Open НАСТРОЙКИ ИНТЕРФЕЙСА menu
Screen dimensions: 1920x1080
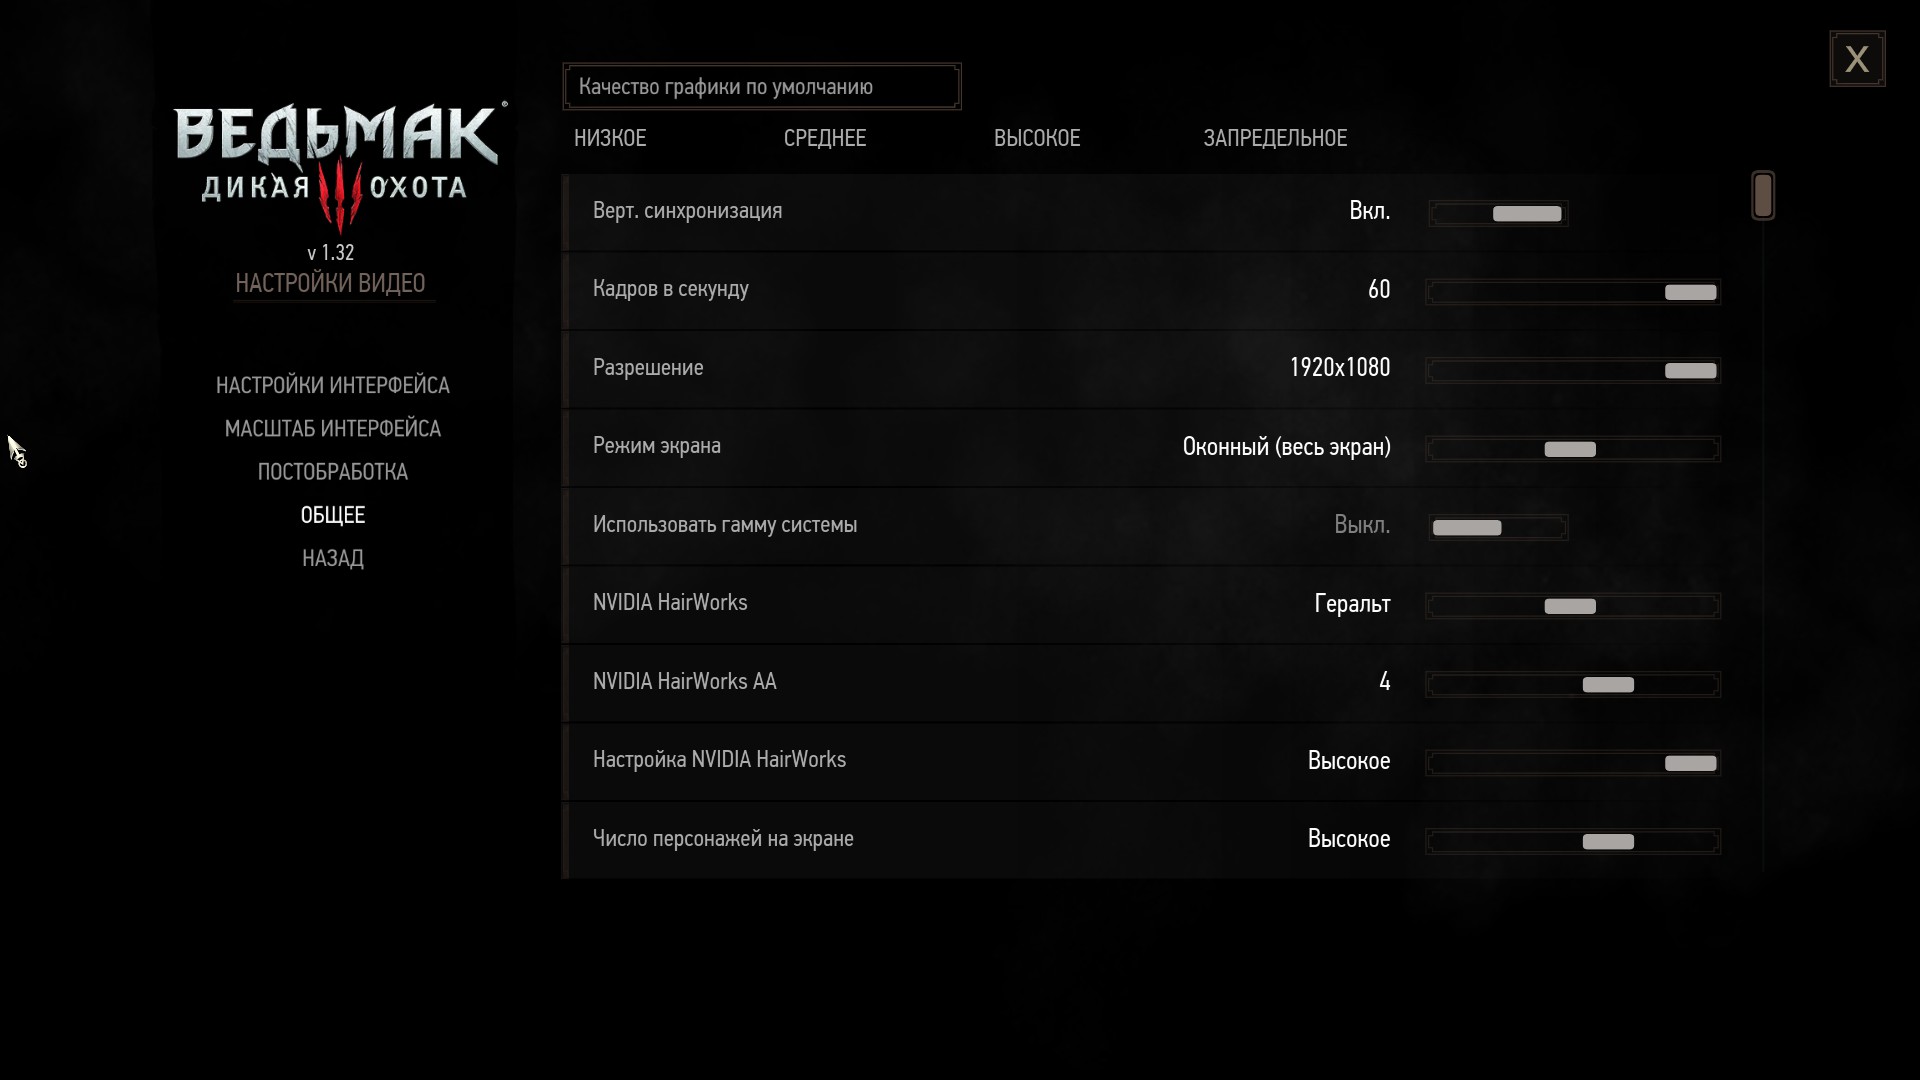click(x=333, y=385)
